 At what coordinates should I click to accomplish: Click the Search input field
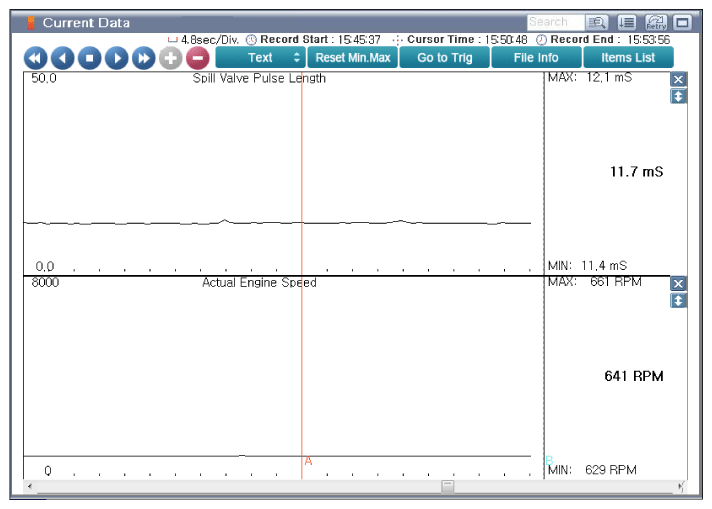coord(548,21)
